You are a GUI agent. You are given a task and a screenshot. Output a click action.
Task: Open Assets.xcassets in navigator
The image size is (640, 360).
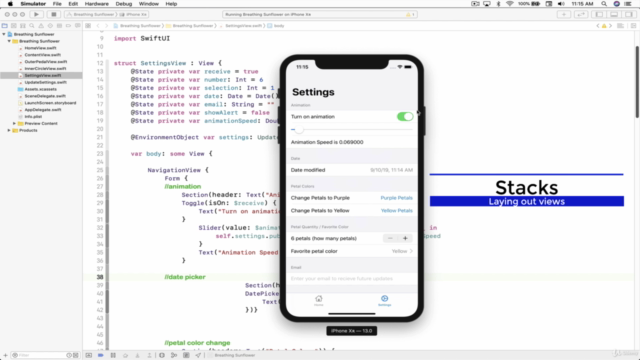click(x=40, y=89)
